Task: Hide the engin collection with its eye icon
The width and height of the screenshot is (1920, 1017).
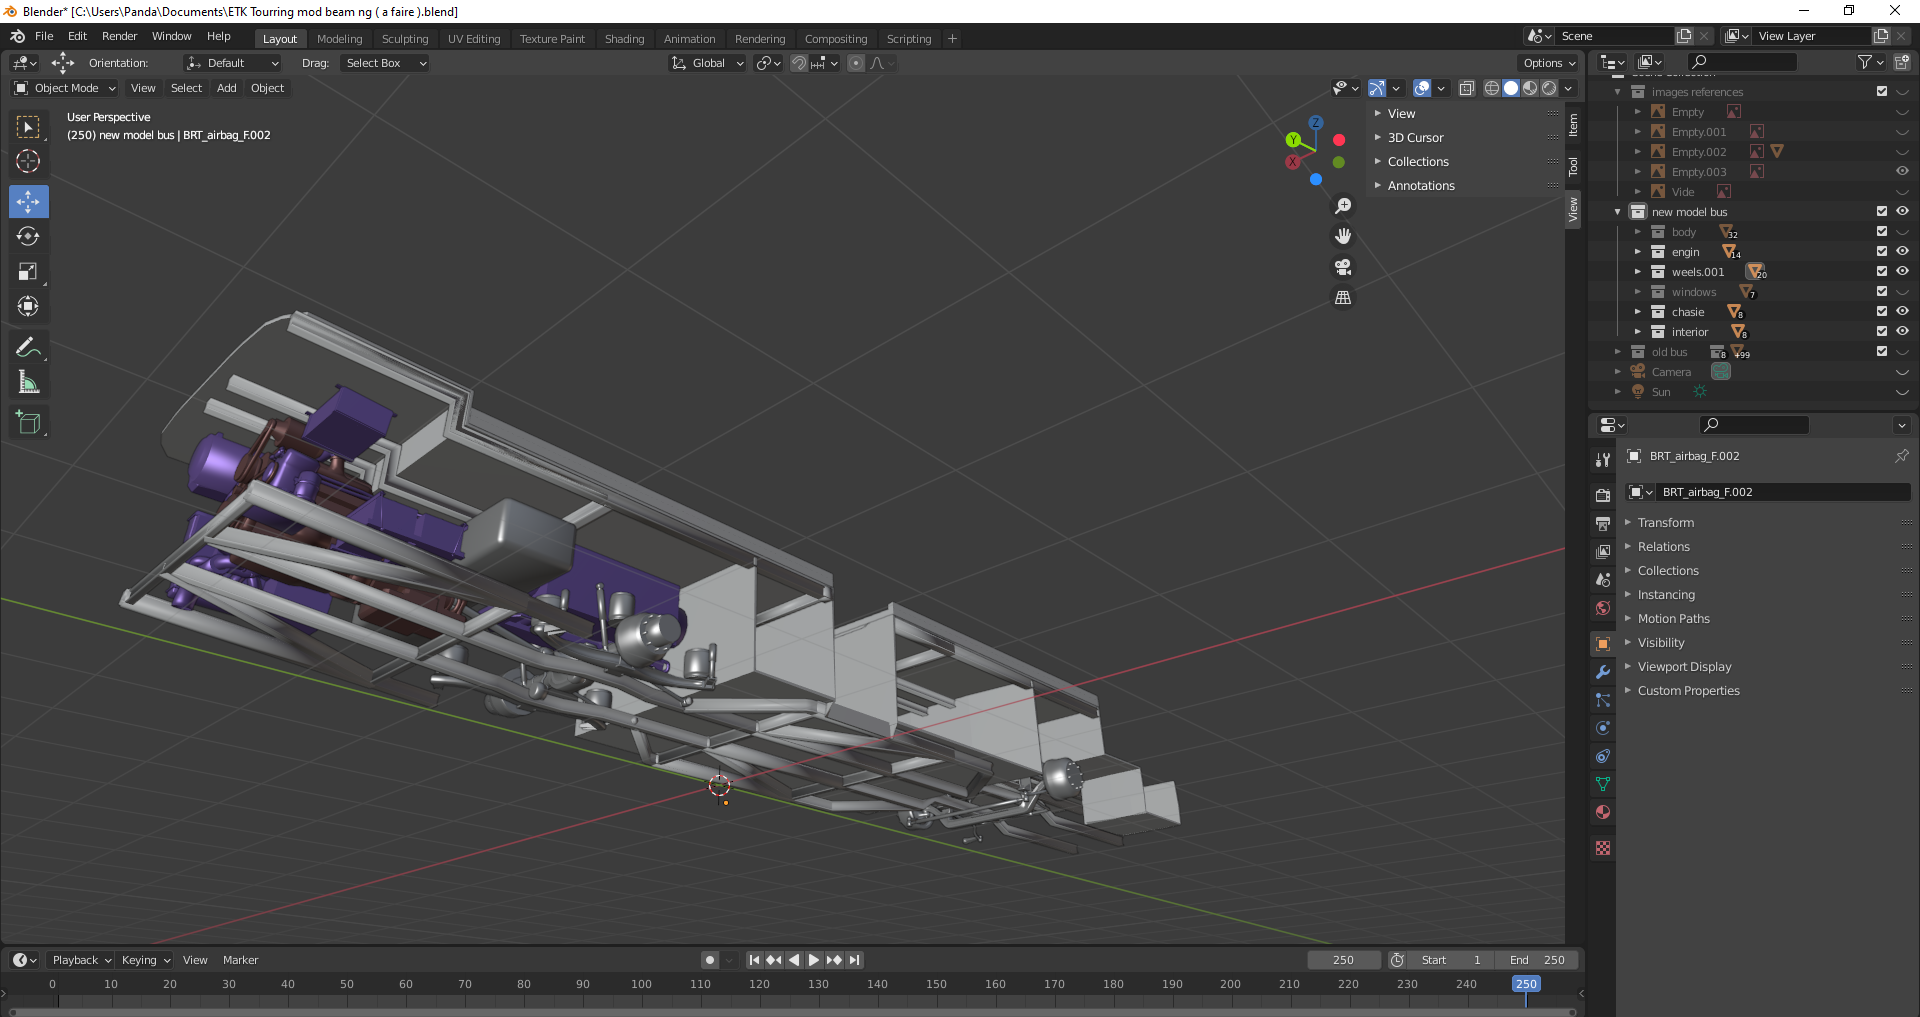Action: click(1902, 251)
